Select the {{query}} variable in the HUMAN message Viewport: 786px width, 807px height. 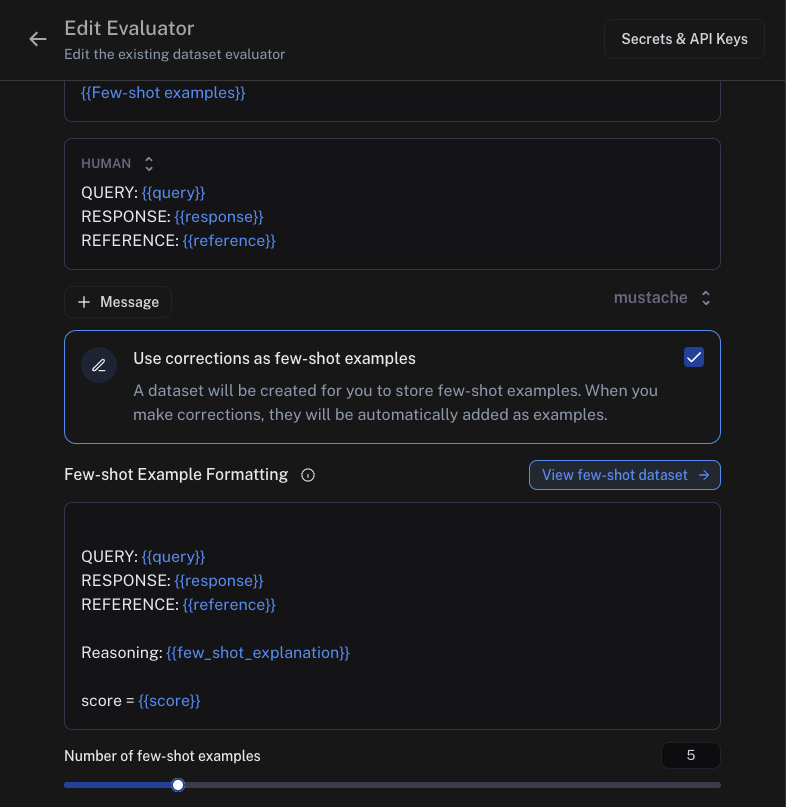tap(173, 192)
